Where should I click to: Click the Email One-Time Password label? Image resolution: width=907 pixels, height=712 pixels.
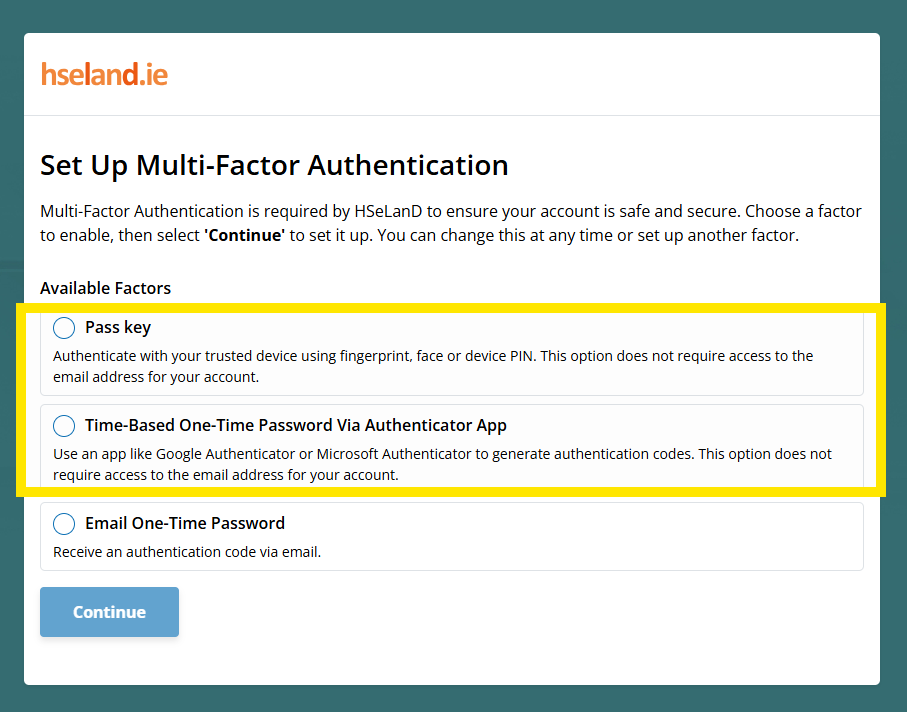click(x=184, y=523)
